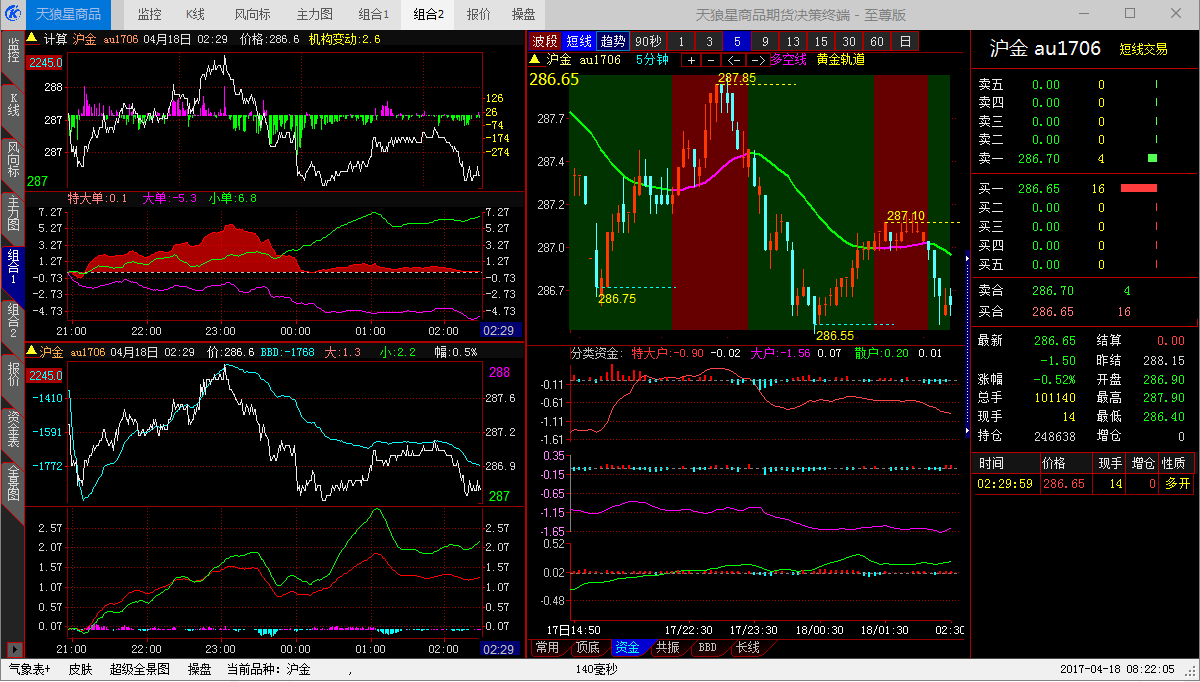Click 超级全景图 in bottom bar

(x=140, y=669)
